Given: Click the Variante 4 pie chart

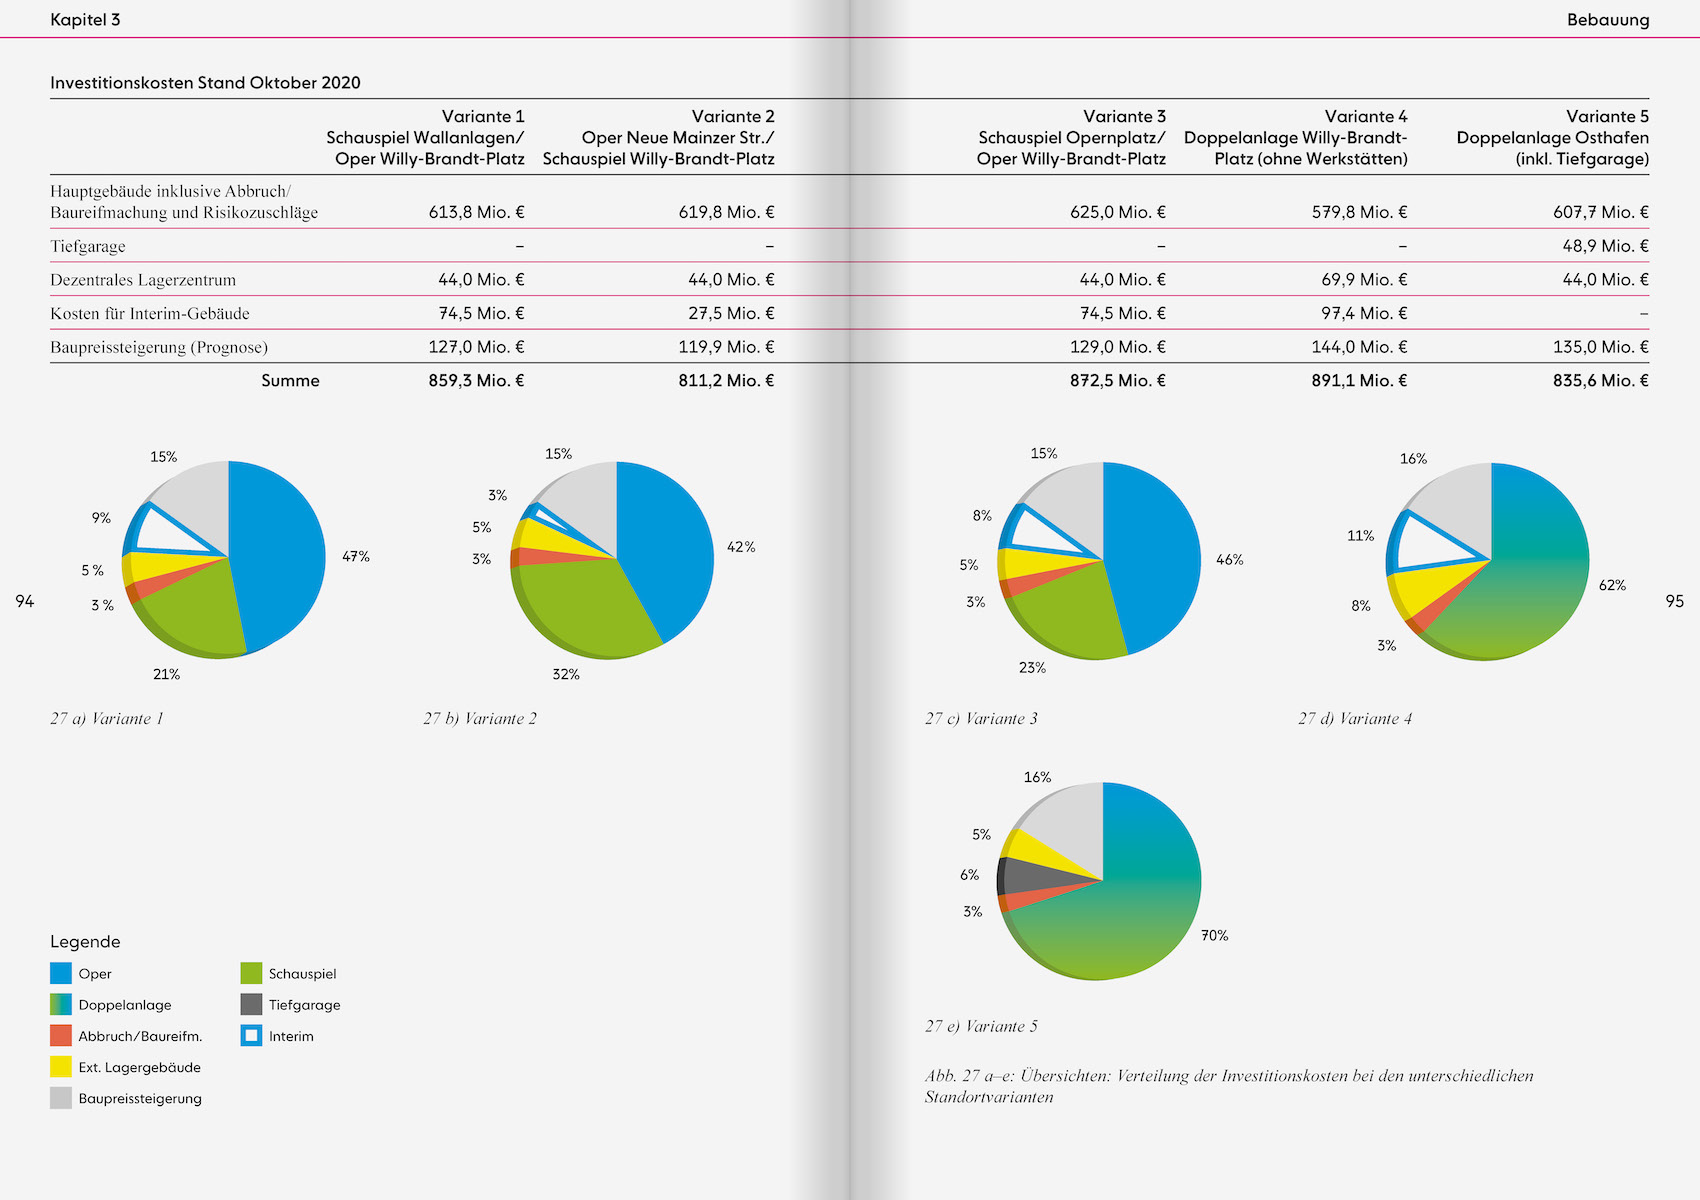Looking at the screenshot, I should [x=1488, y=560].
